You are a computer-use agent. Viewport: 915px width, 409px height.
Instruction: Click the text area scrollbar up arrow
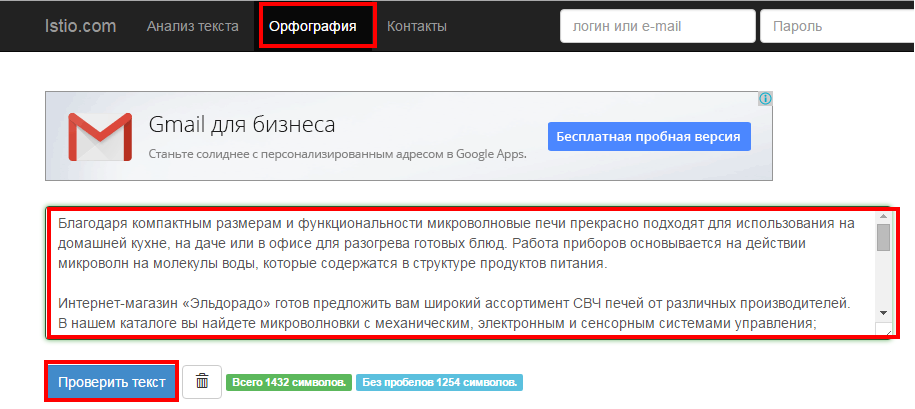(x=883, y=216)
